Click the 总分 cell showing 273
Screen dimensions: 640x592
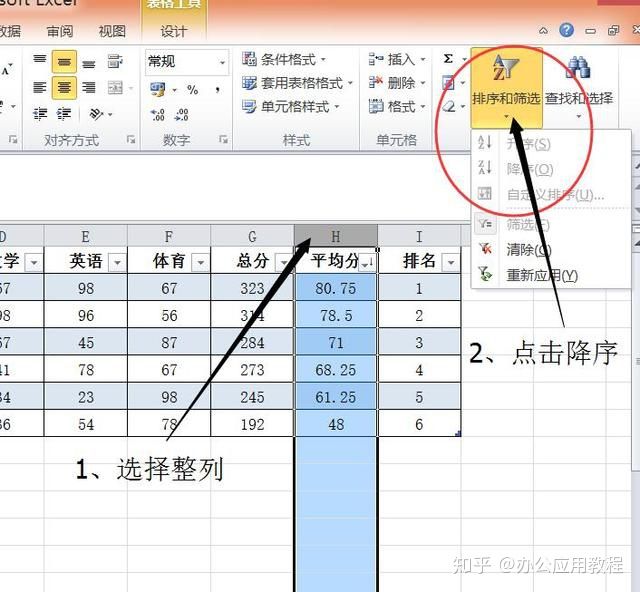[252, 370]
